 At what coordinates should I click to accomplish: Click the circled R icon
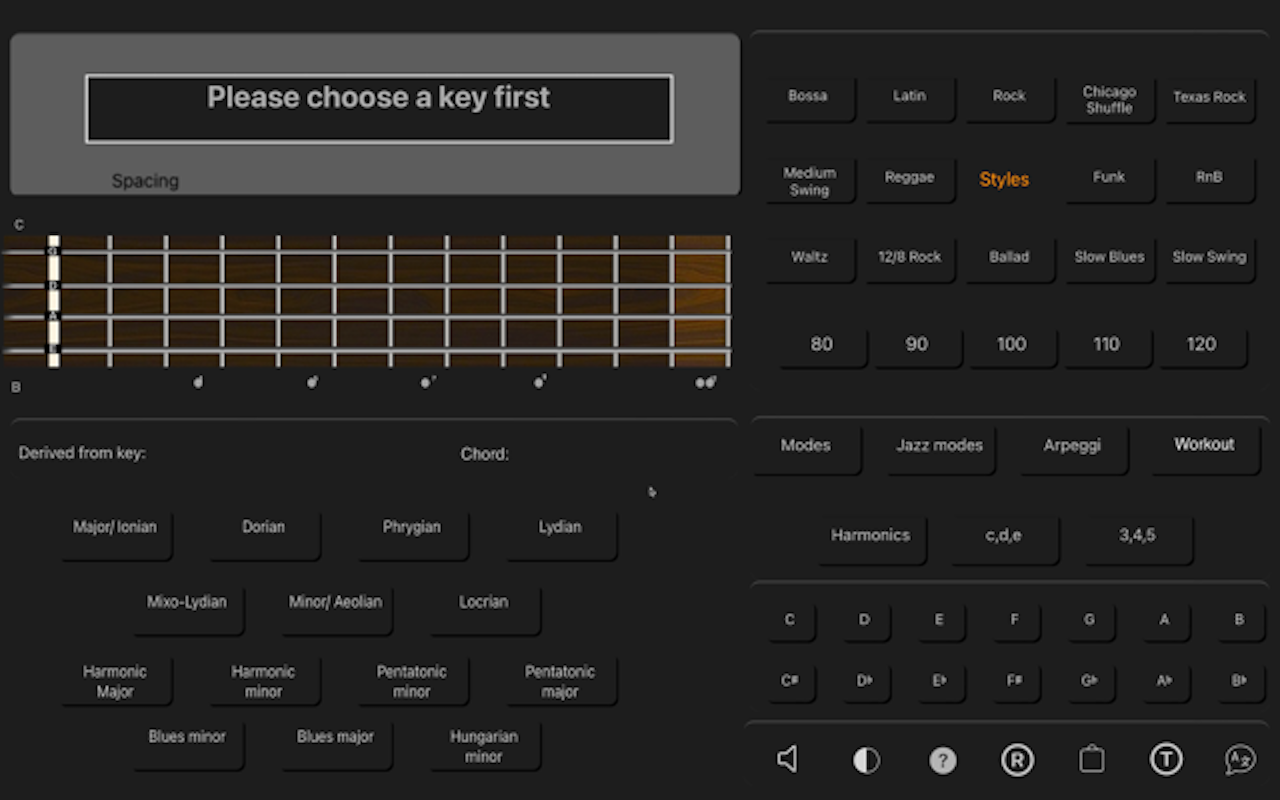click(1016, 761)
